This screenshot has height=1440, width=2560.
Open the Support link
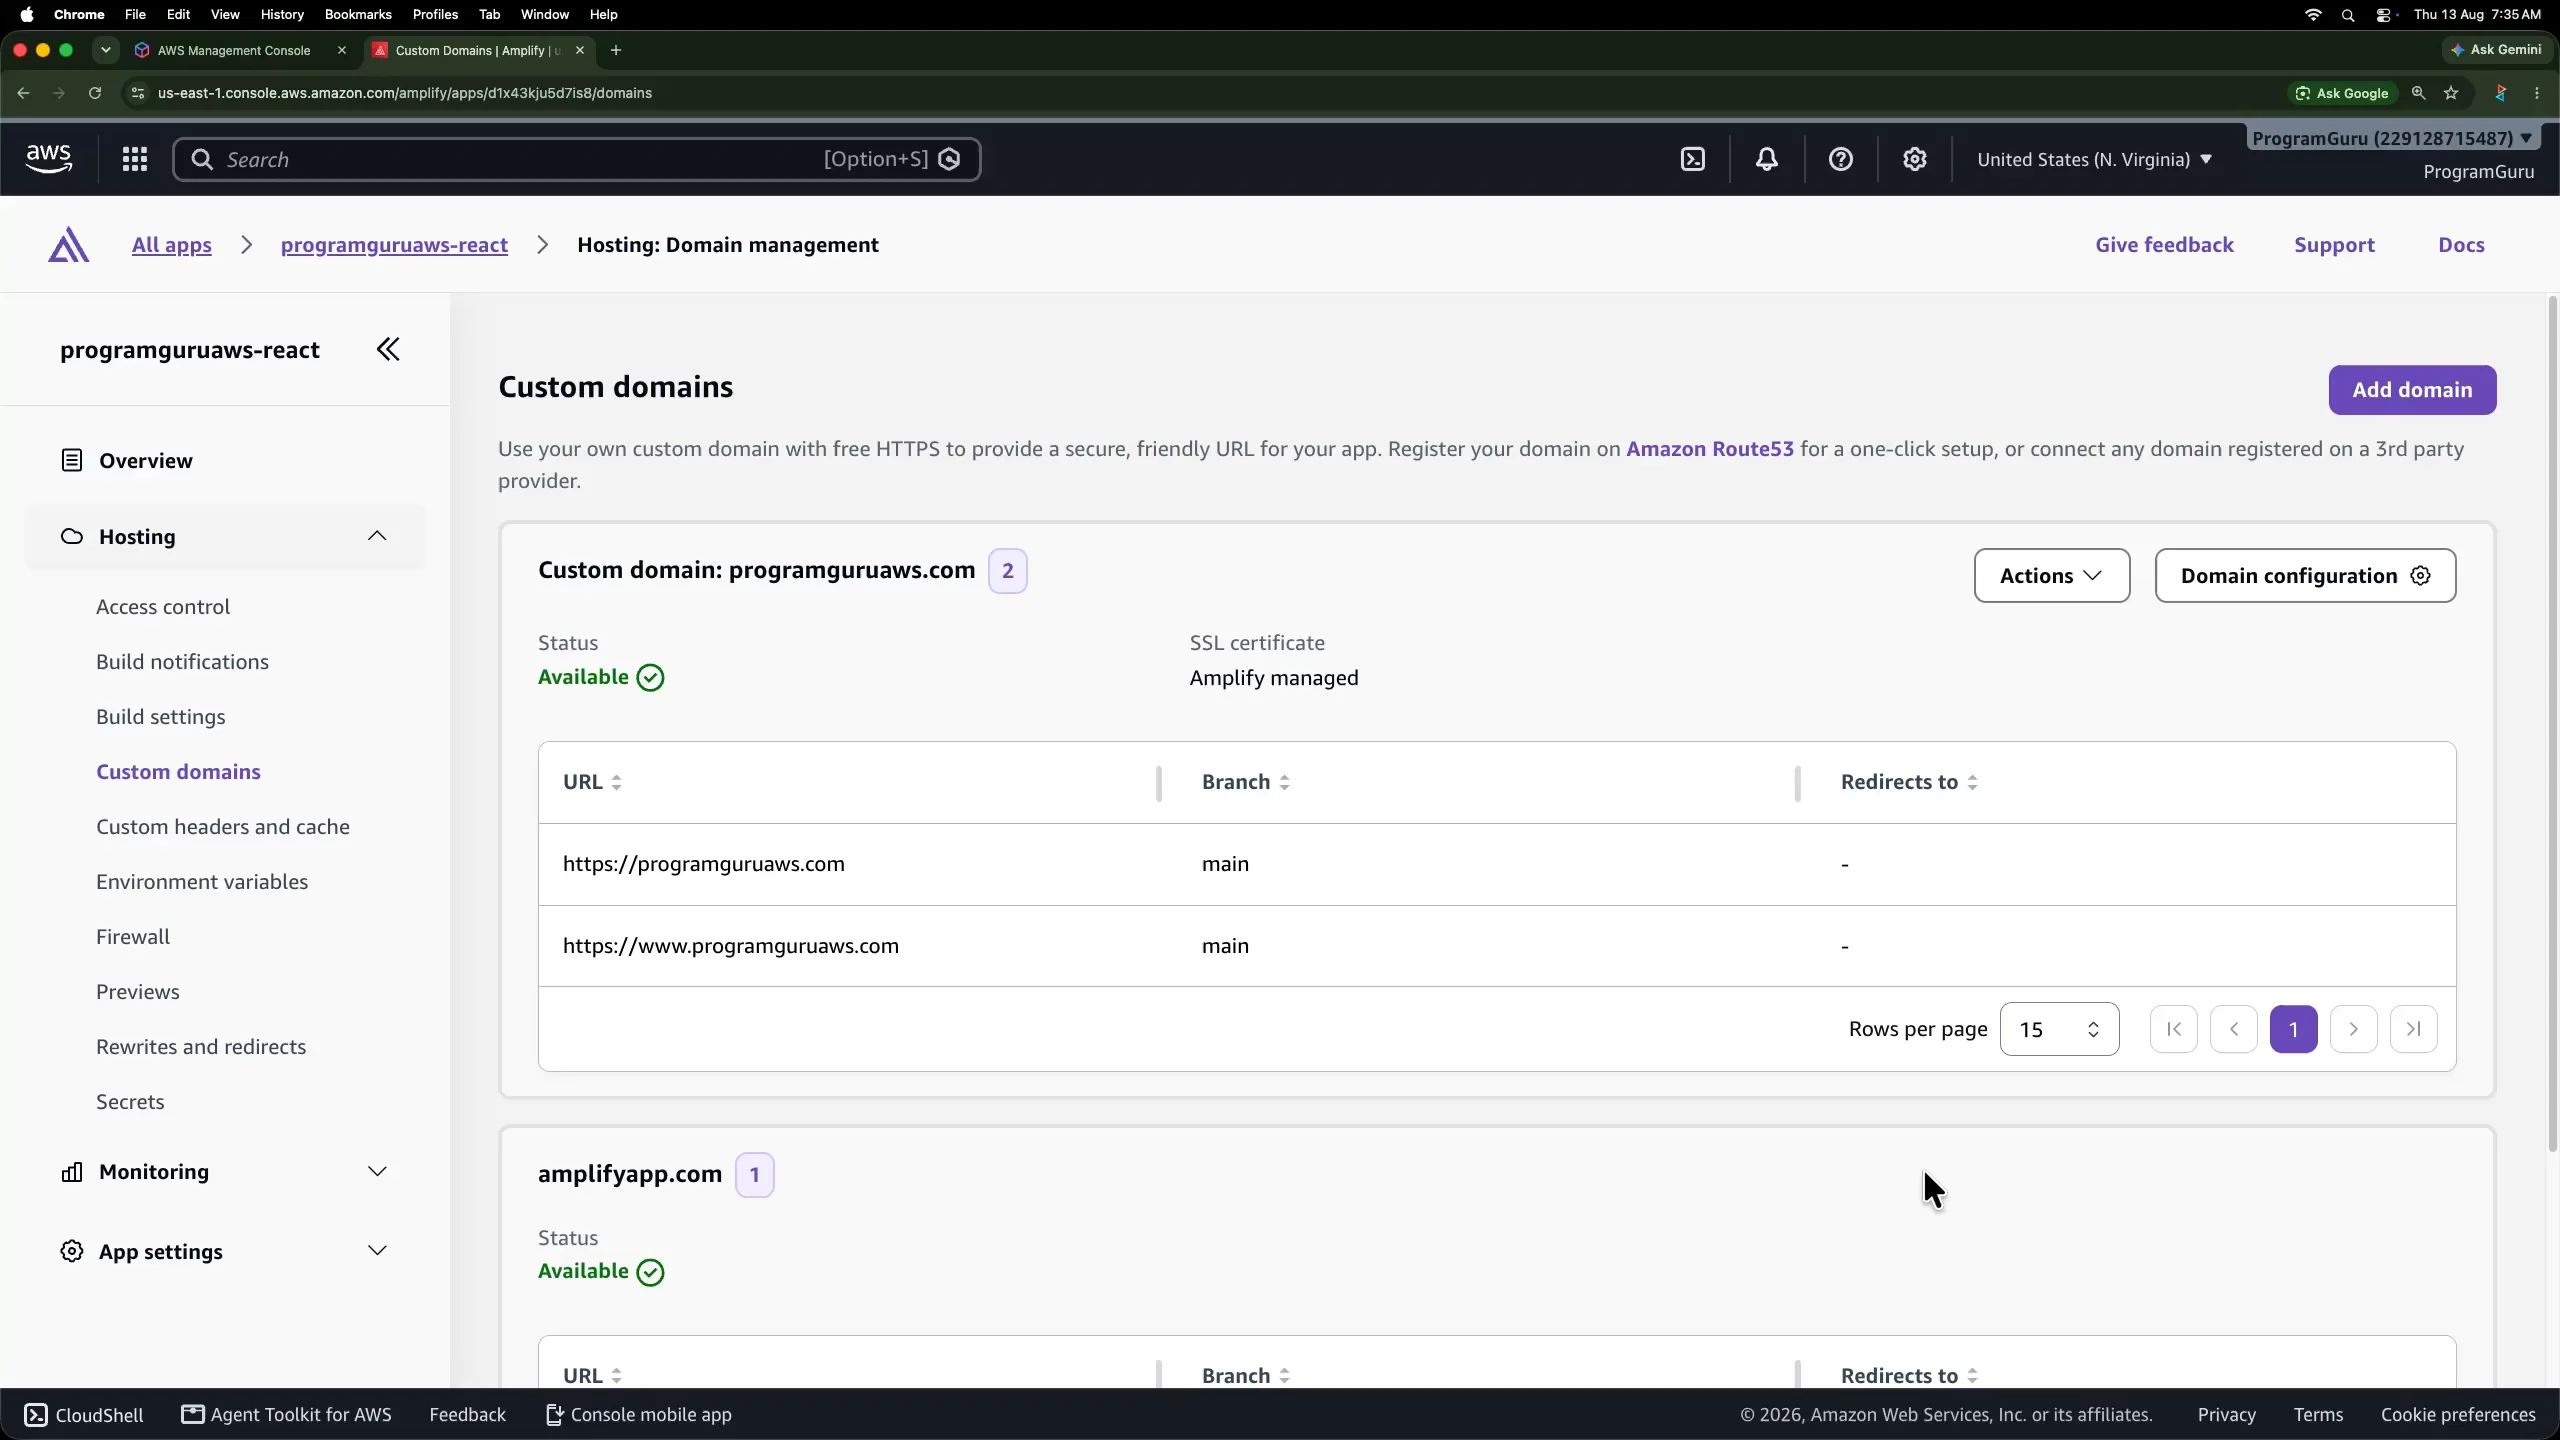point(2334,245)
